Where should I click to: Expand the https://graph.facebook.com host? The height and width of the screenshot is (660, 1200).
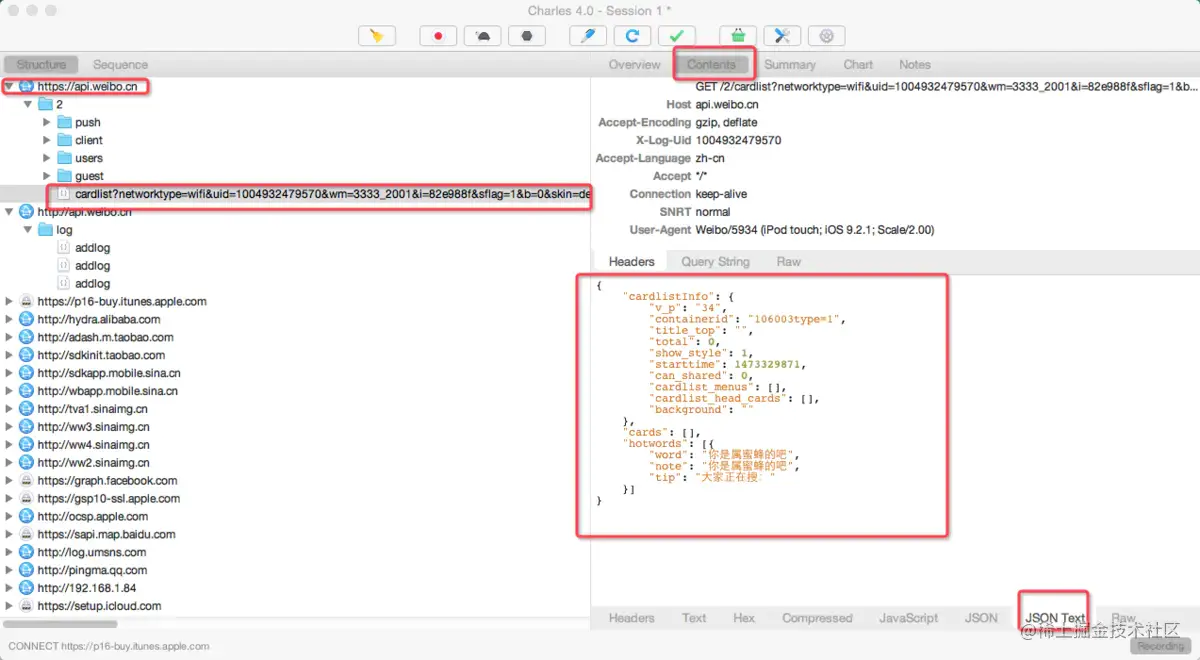(10, 480)
